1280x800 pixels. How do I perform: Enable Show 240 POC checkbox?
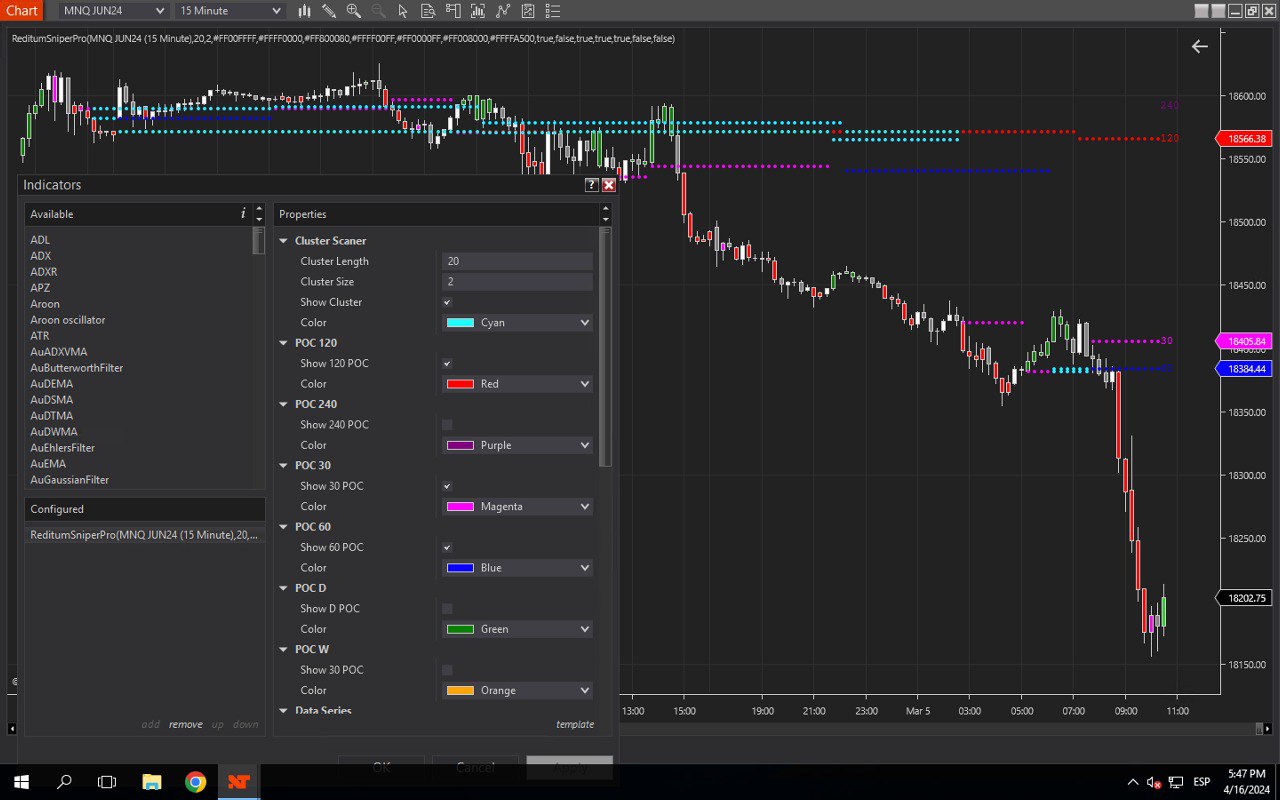point(447,425)
